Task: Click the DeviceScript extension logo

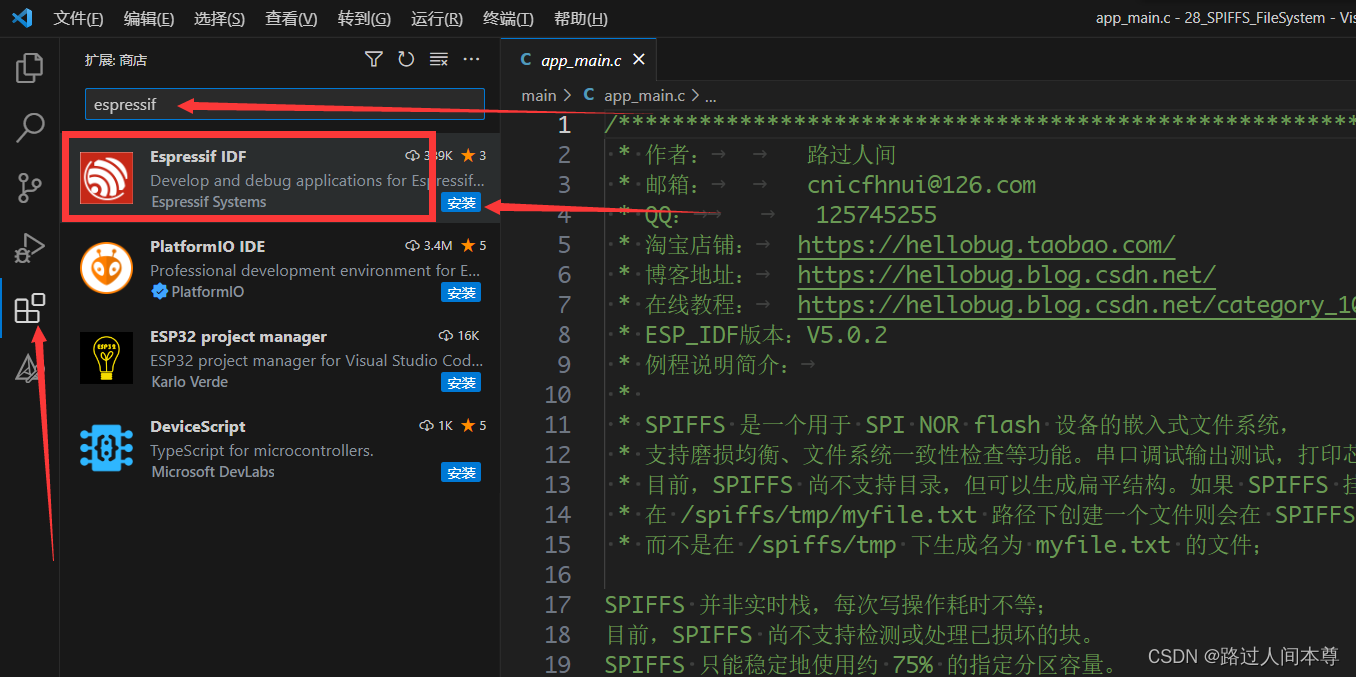Action: pos(106,447)
